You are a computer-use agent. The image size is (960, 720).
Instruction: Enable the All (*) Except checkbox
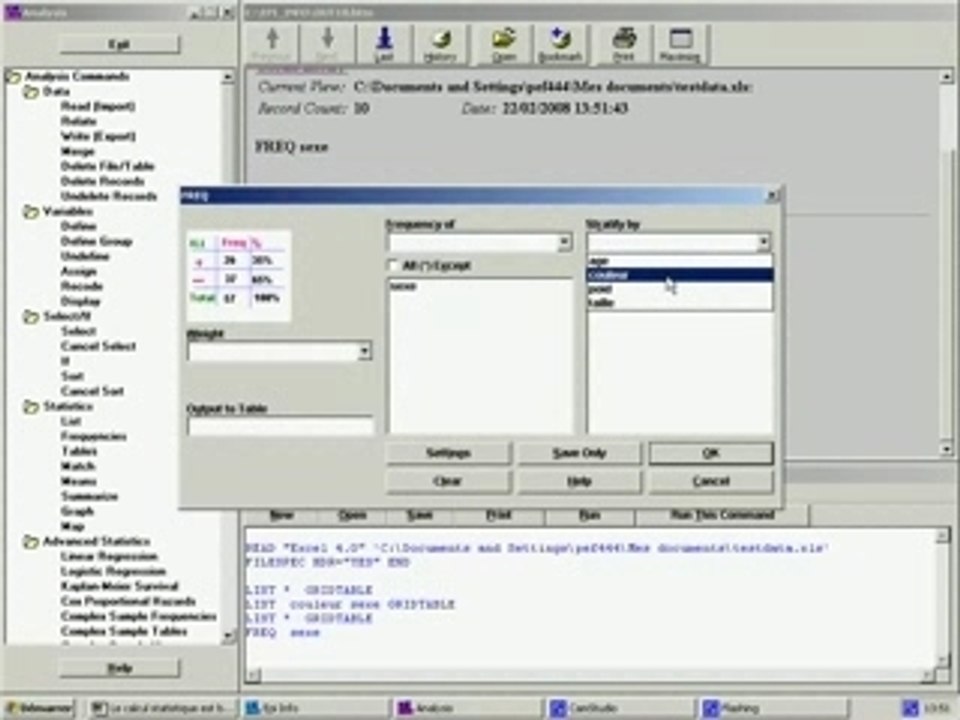[x=394, y=266]
